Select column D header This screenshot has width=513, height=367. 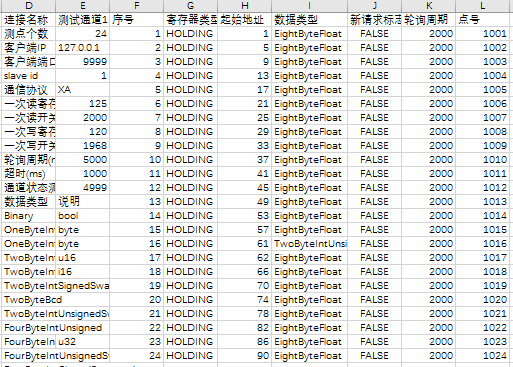(x=29, y=6)
